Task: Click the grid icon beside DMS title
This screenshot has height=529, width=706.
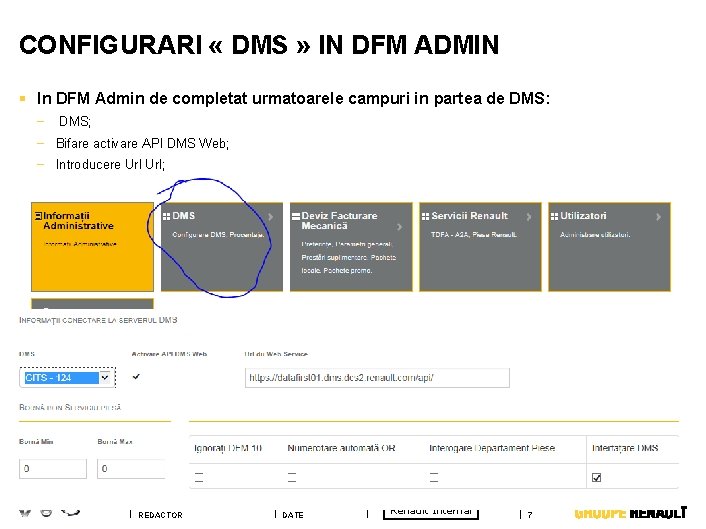Action: pyautogui.click(x=167, y=216)
